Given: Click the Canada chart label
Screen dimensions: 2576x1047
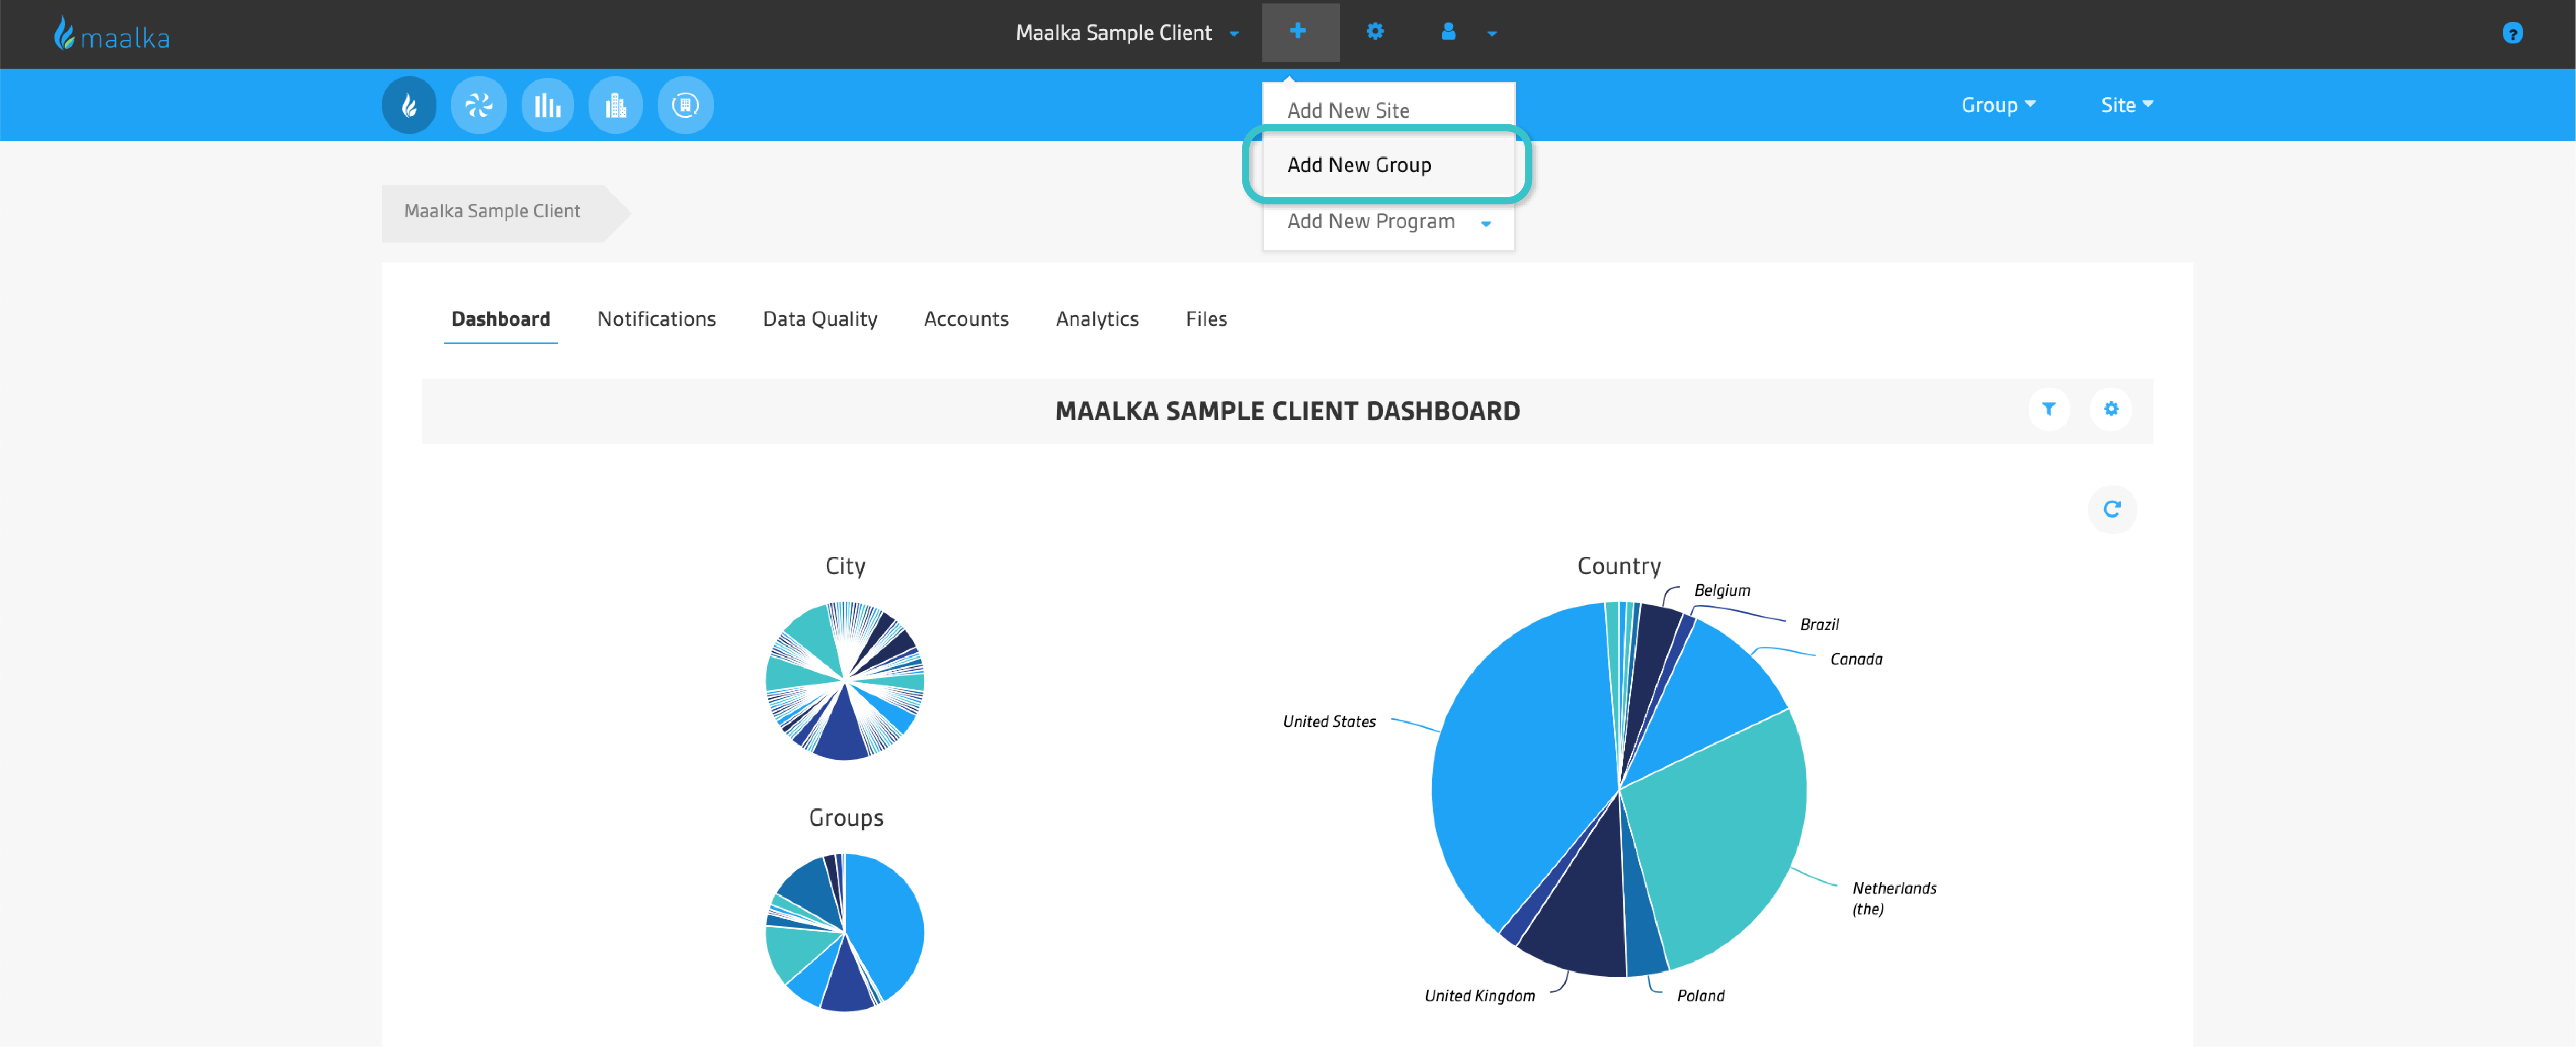Looking at the screenshot, I should point(1856,659).
